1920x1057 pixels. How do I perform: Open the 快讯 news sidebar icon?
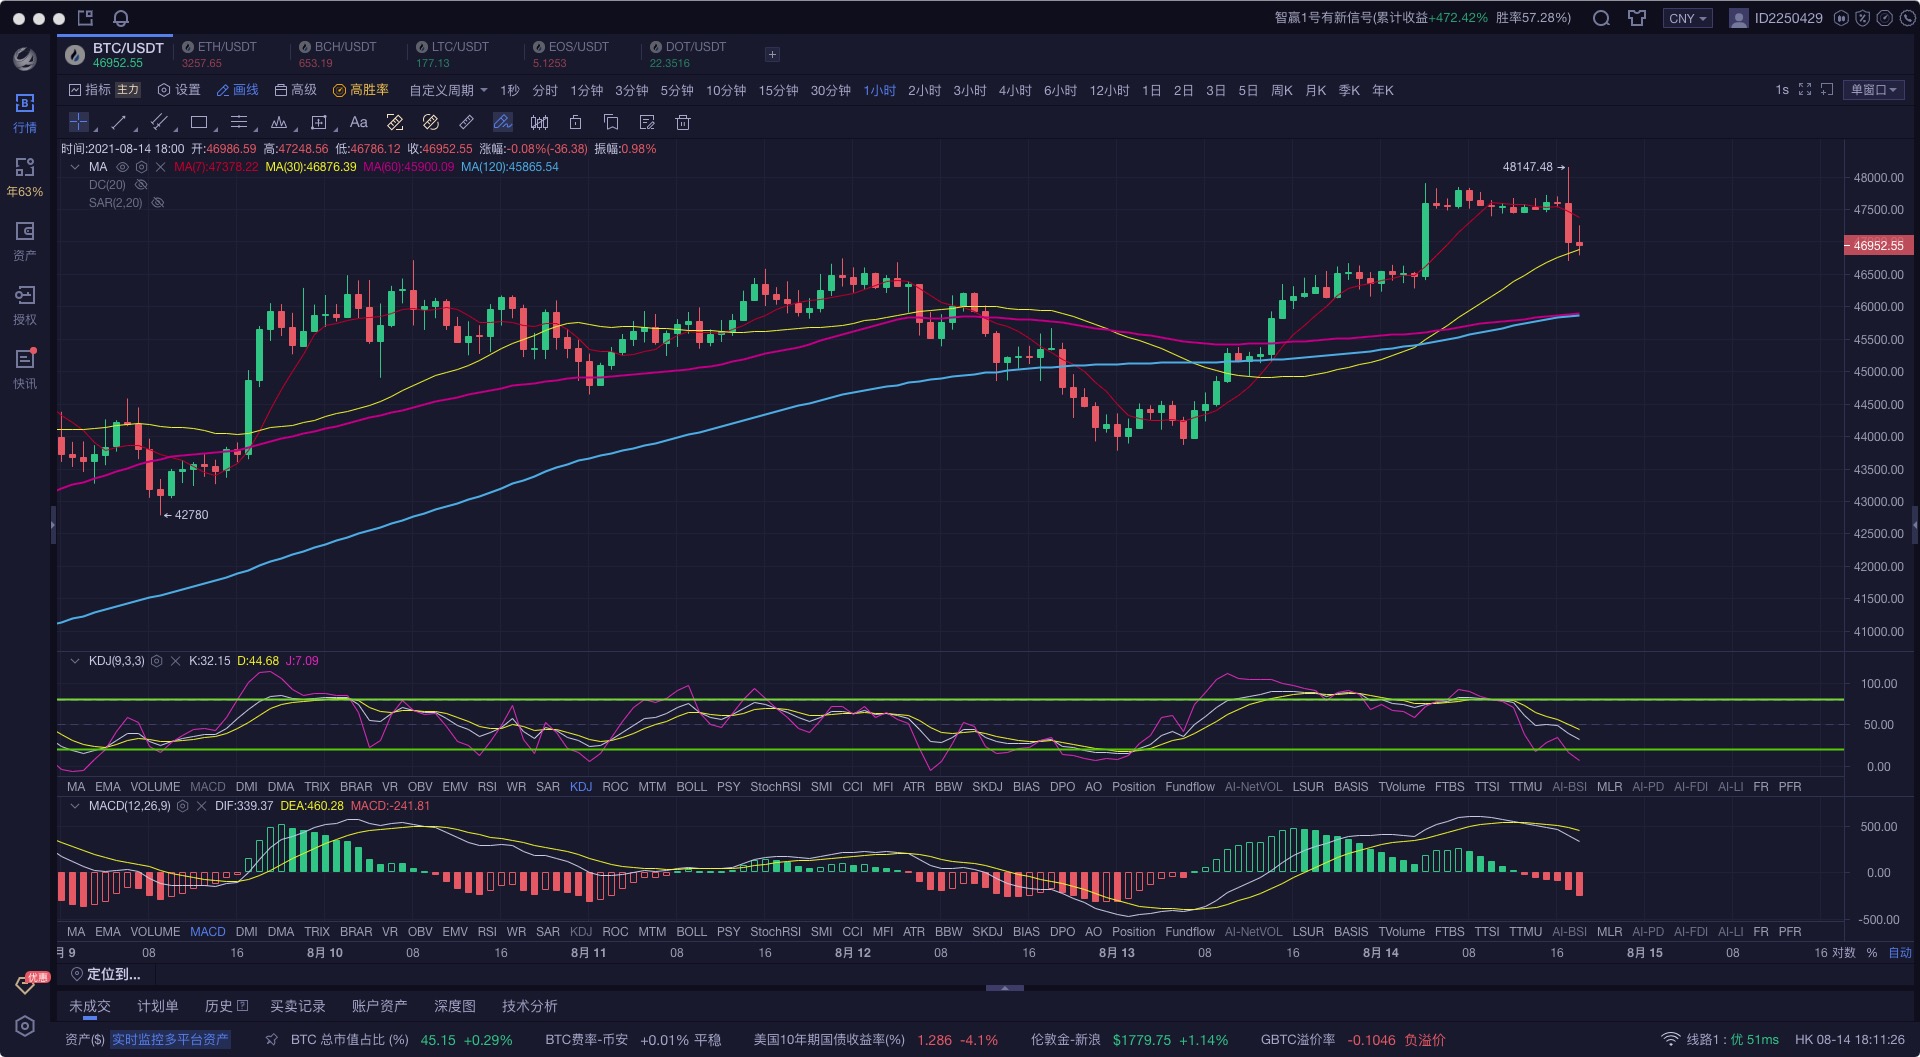(25, 368)
